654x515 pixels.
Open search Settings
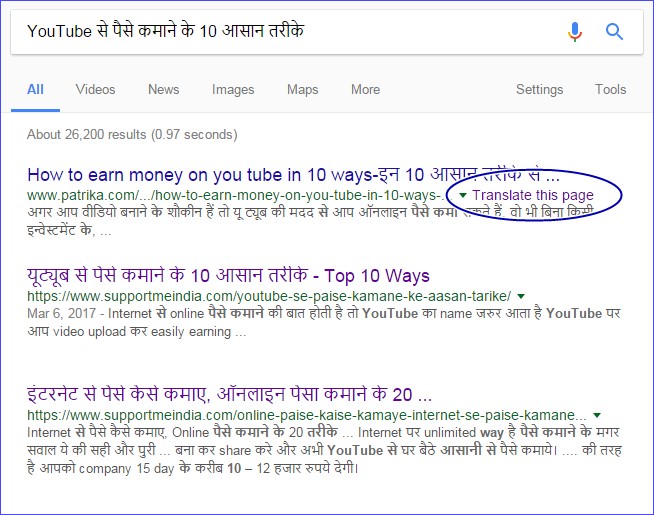pos(539,89)
